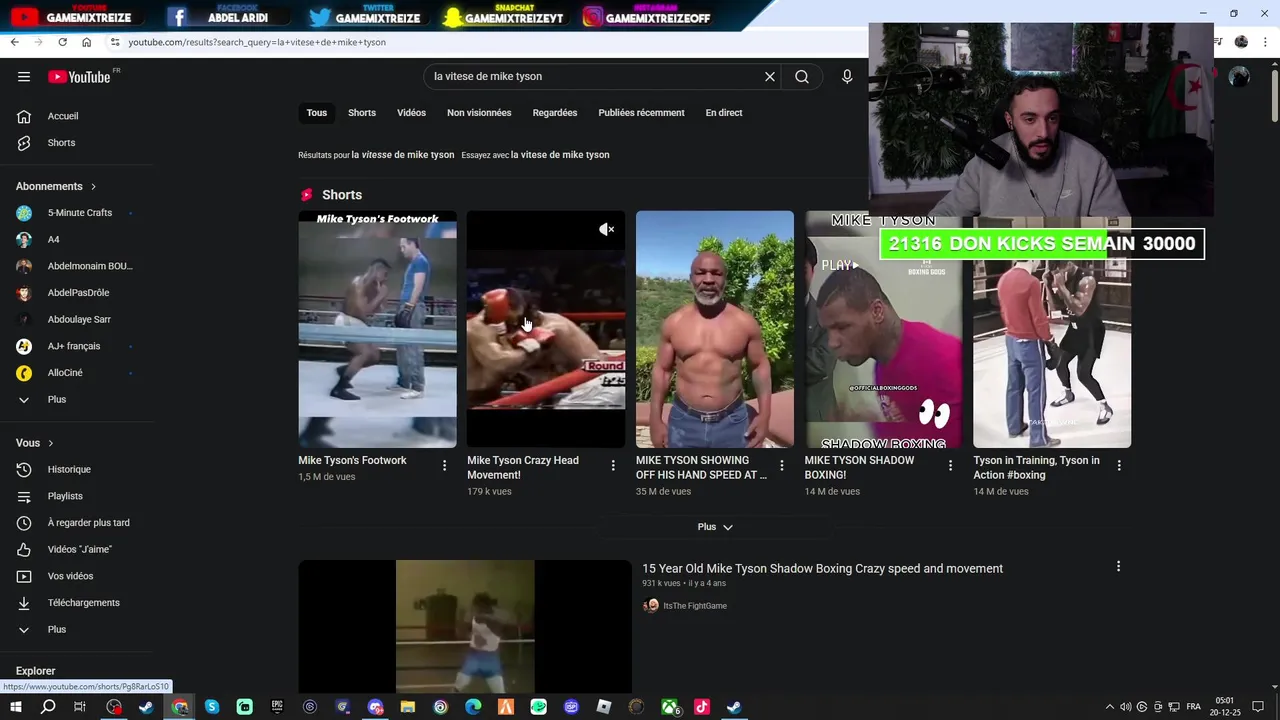Select the Vidéos filter chip
Image resolution: width=1280 pixels, height=720 pixels.
click(411, 113)
